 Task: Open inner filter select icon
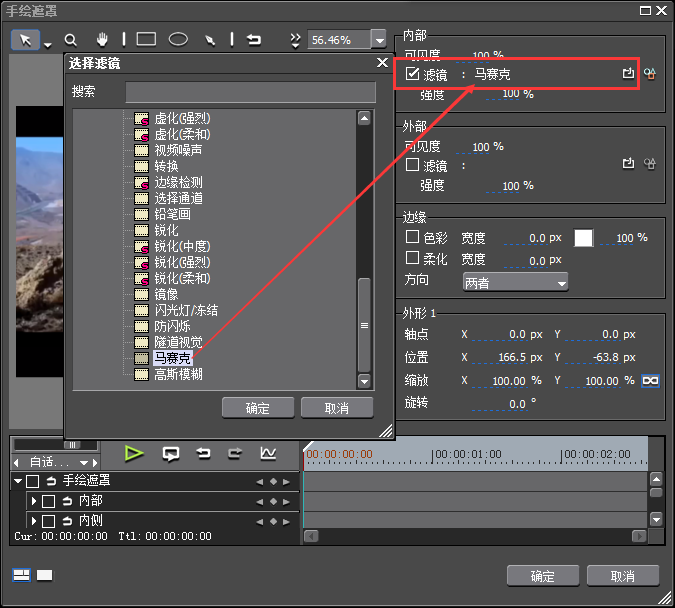point(629,73)
